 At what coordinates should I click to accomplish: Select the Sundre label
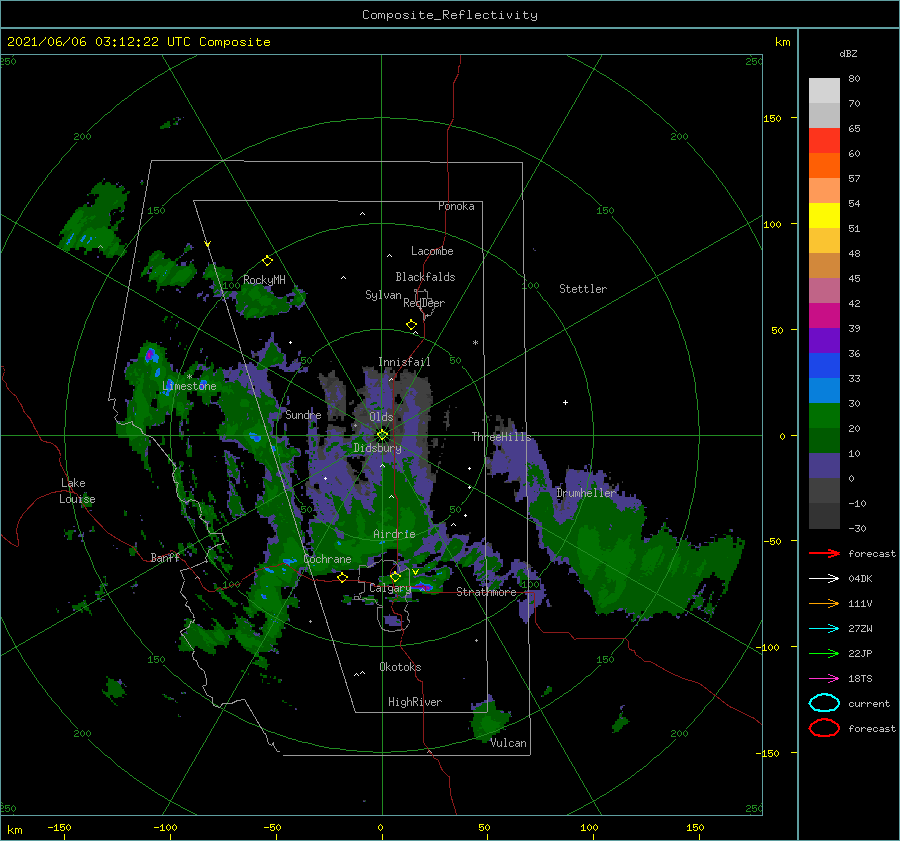[303, 414]
